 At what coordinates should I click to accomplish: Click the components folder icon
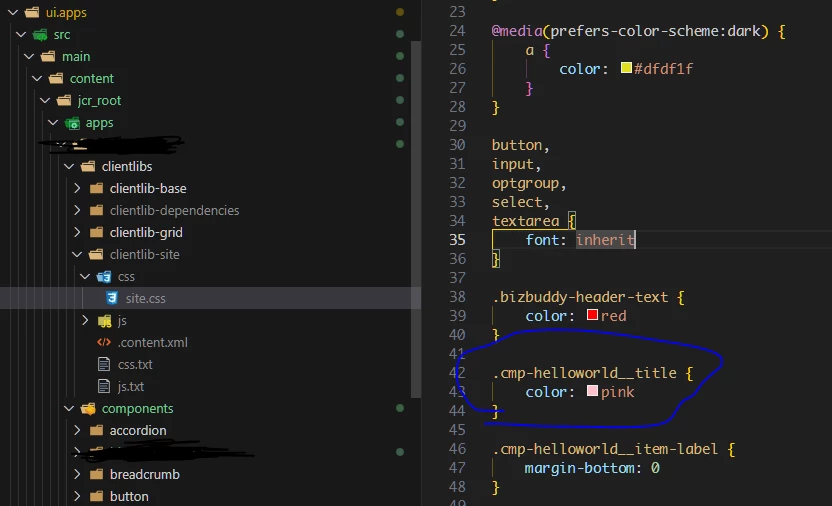(88, 408)
